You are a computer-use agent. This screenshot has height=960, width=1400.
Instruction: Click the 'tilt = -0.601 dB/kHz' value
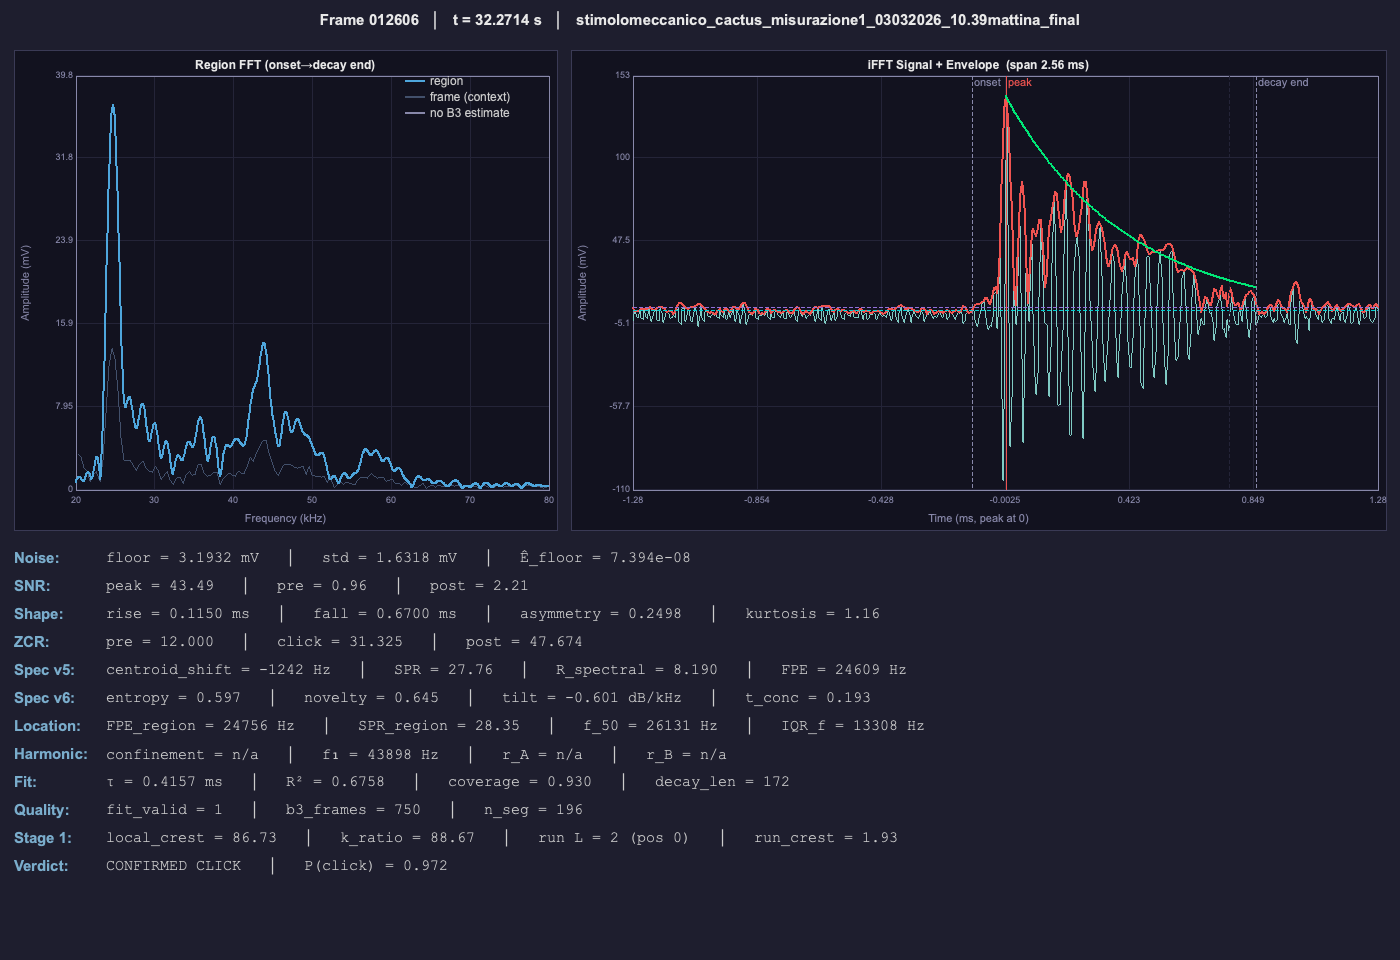coord(592,698)
